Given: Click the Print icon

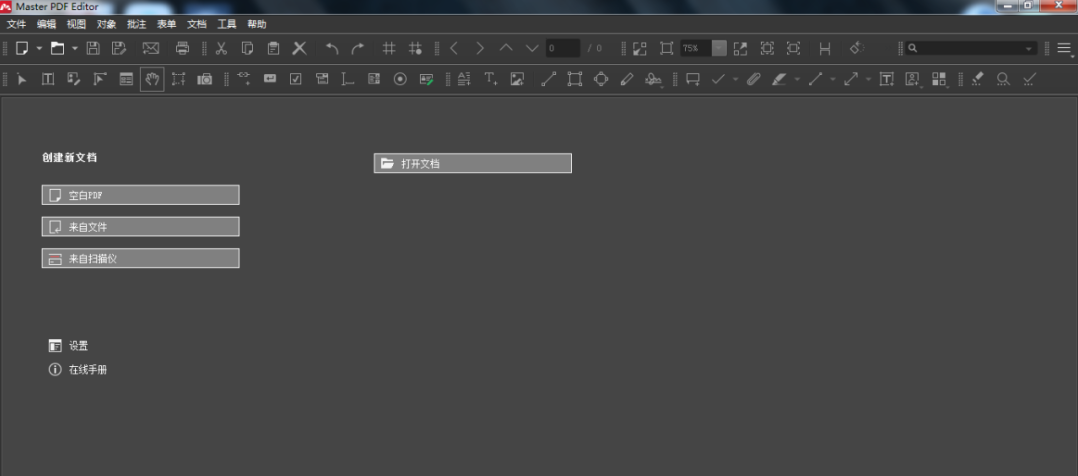Looking at the screenshot, I should coord(182,48).
